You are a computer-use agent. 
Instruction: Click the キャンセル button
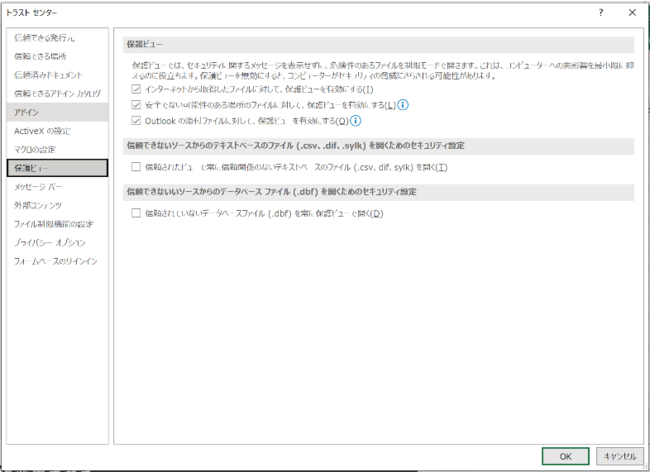620,456
